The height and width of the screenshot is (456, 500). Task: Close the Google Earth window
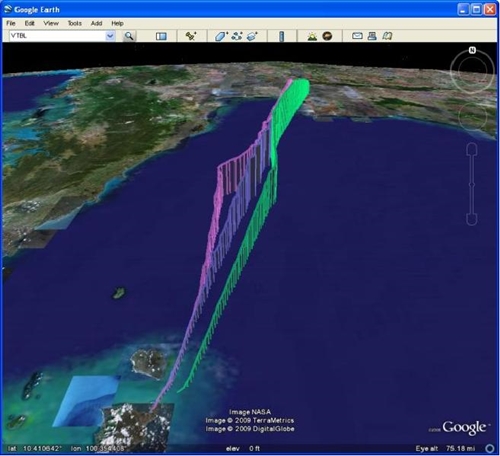pos(490,9)
